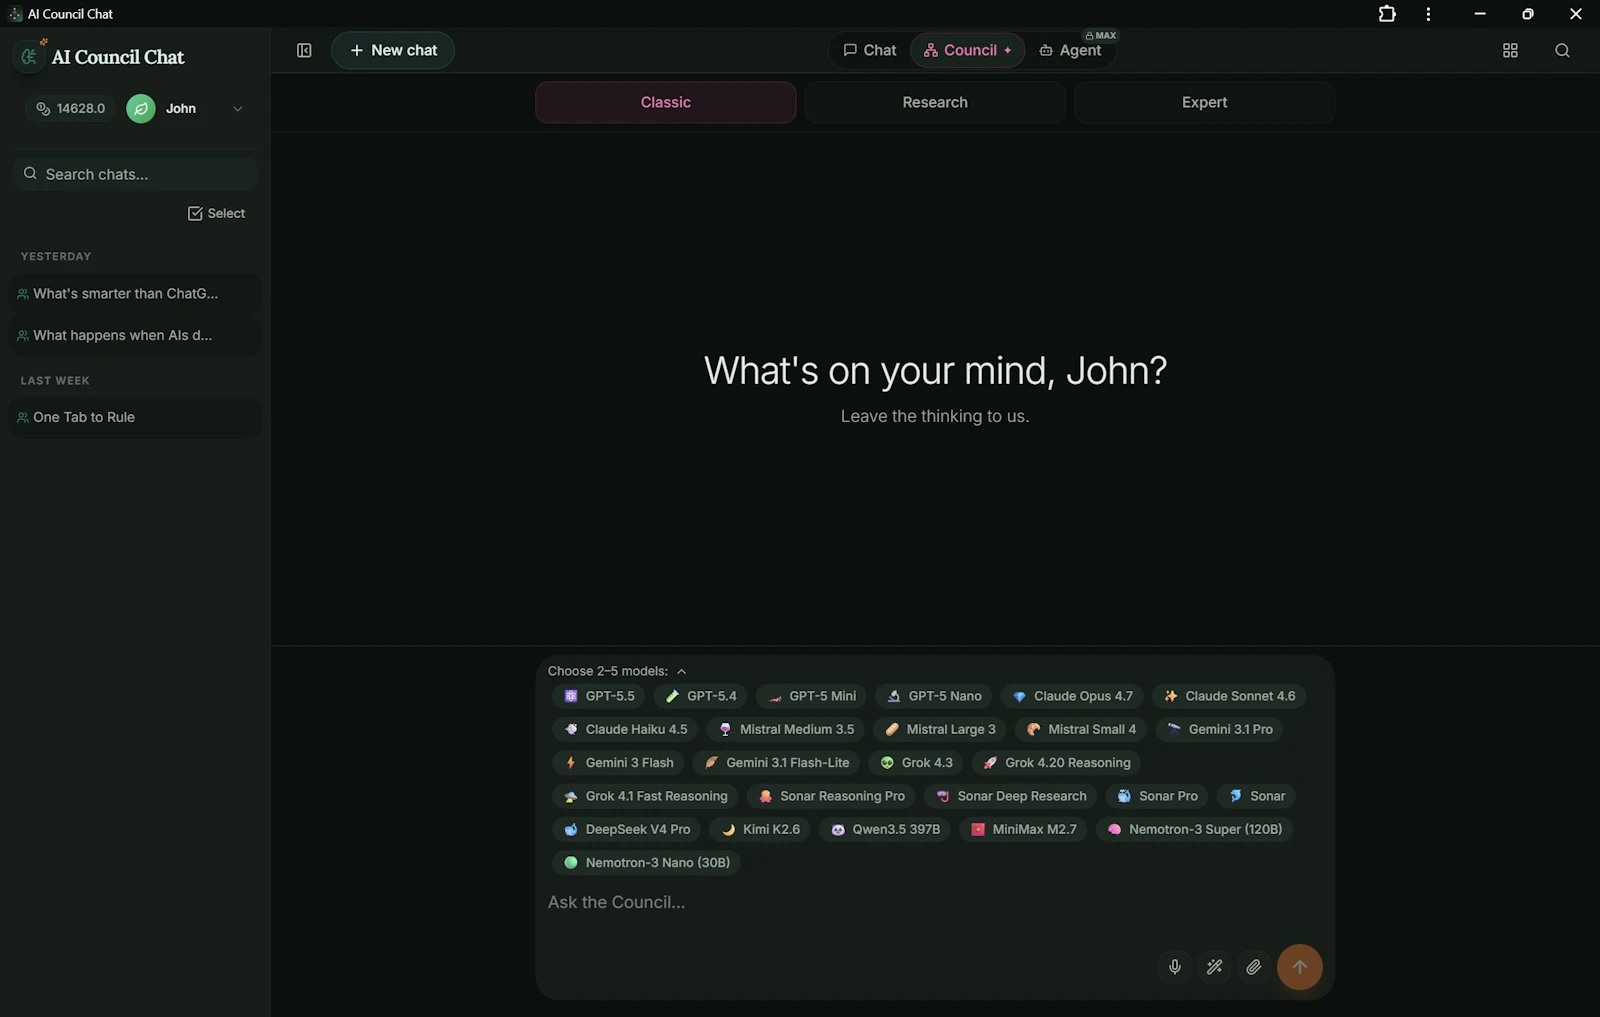Open chat "What happens when AIs d..."

point(135,335)
